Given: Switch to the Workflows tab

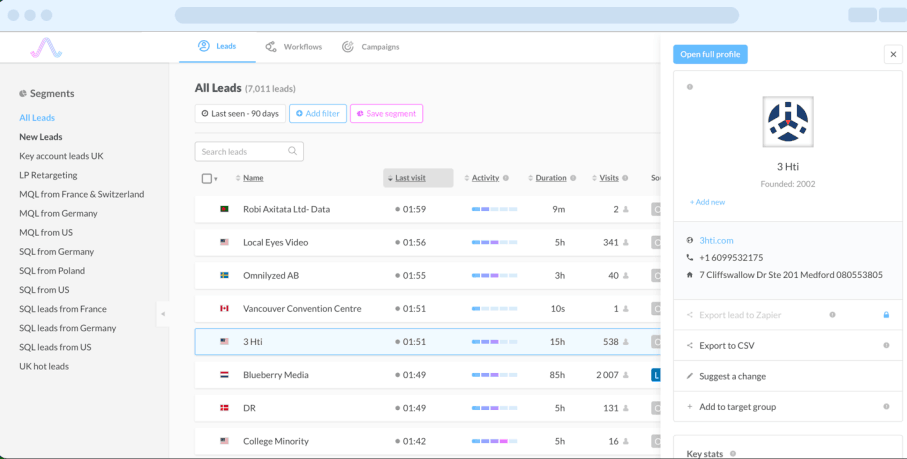Looking at the screenshot, I should [x=293, y=47].
